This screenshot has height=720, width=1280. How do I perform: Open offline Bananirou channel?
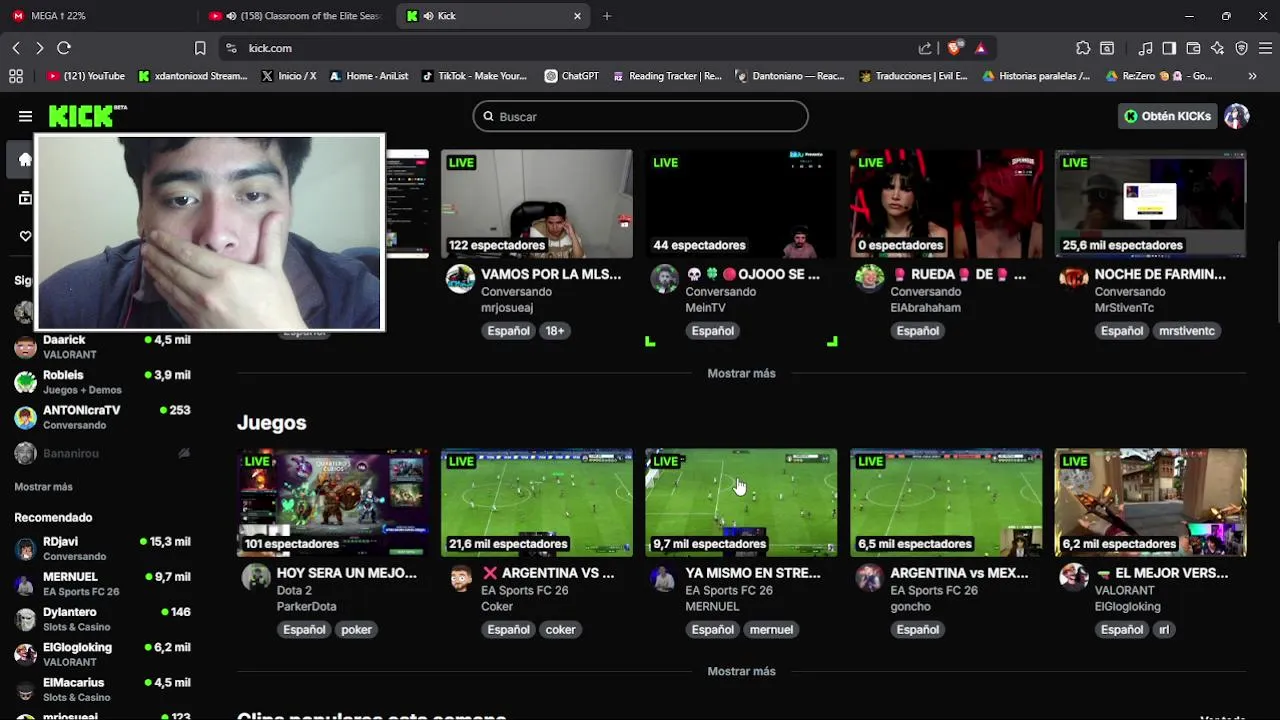point(102,453)
